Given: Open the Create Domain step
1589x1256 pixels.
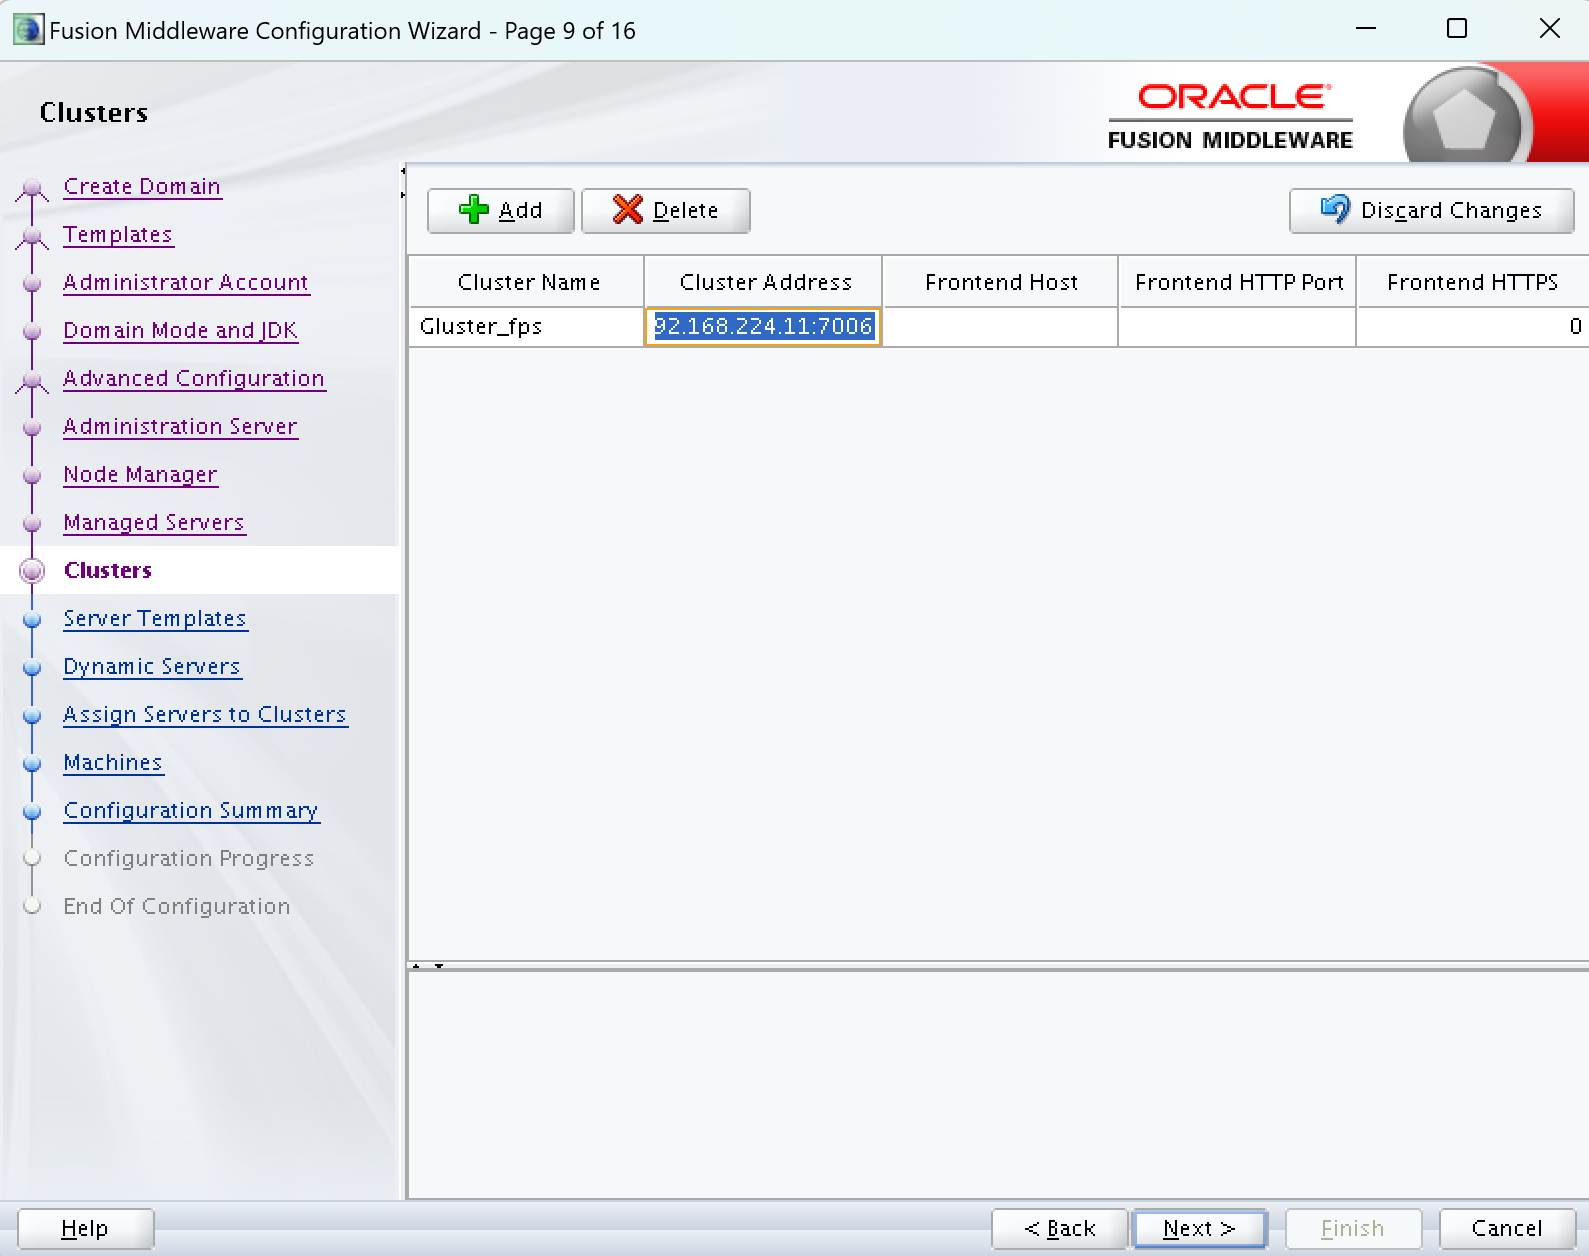Looking at the screenshot, I should 142,187.
